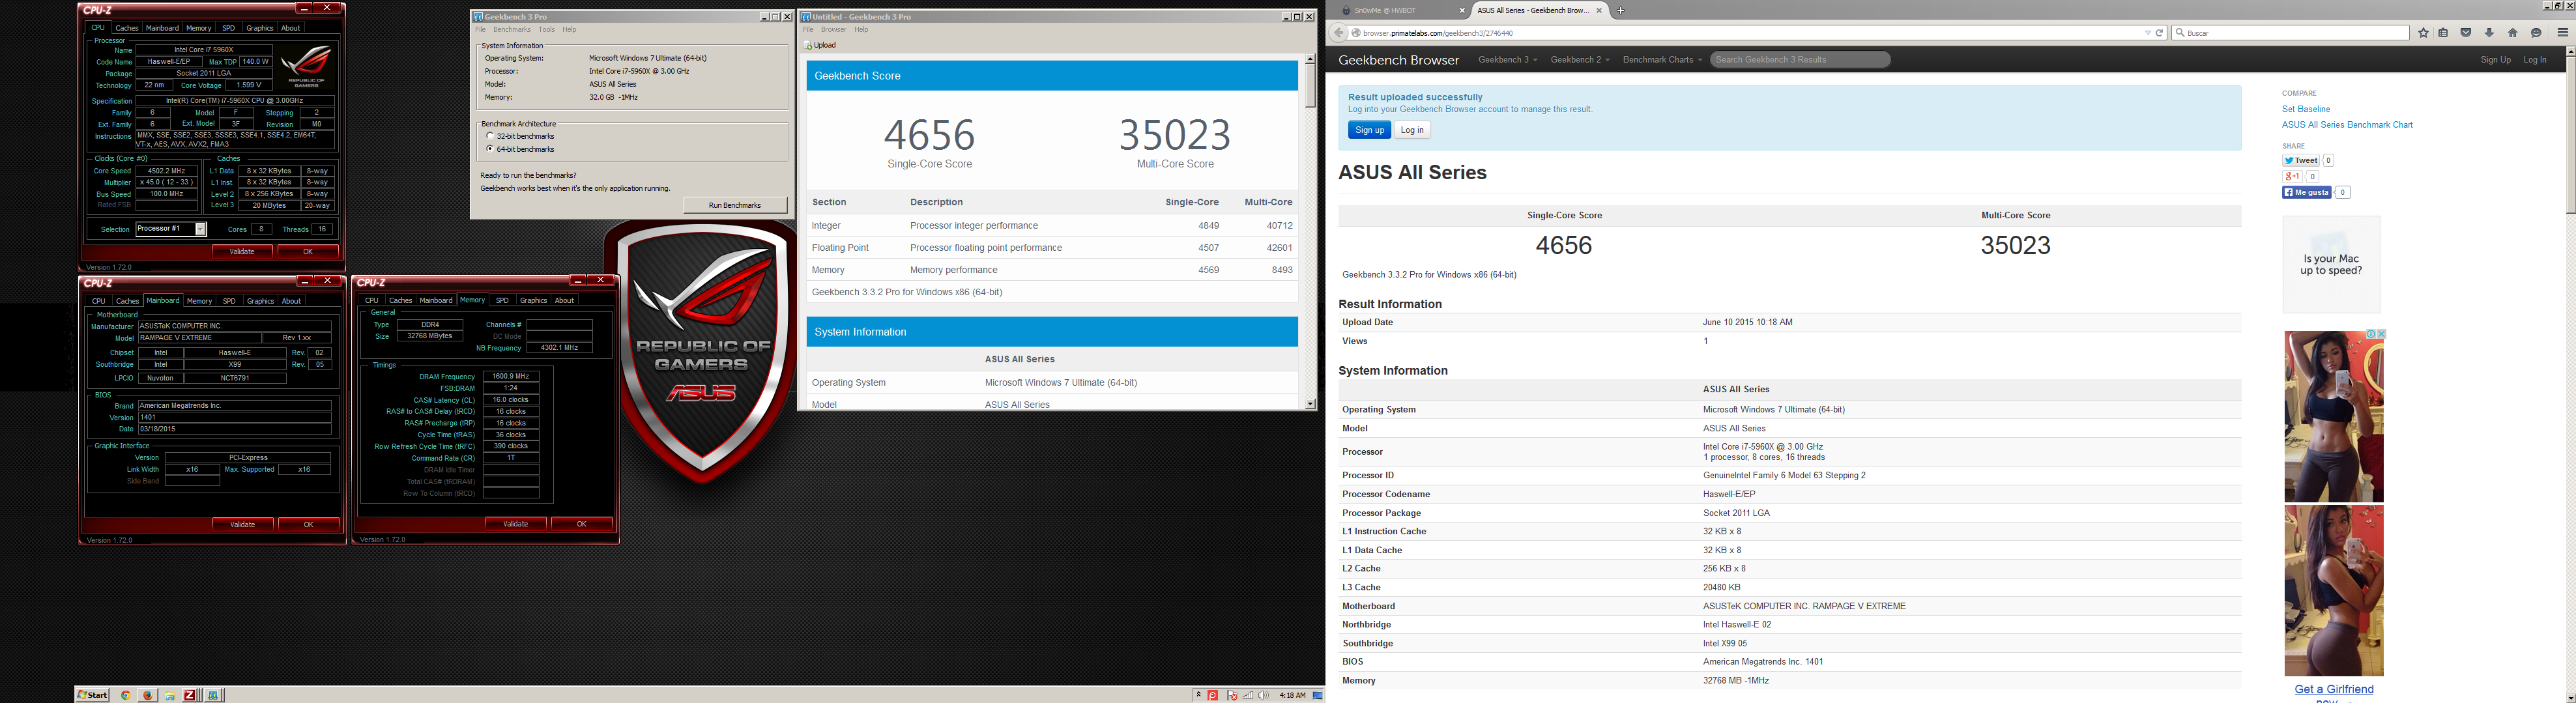The height and width of the screenshot is (703, 2576).
Task: Open ASUS All Series Benchmark Chart link
Action: [2347, 125]
